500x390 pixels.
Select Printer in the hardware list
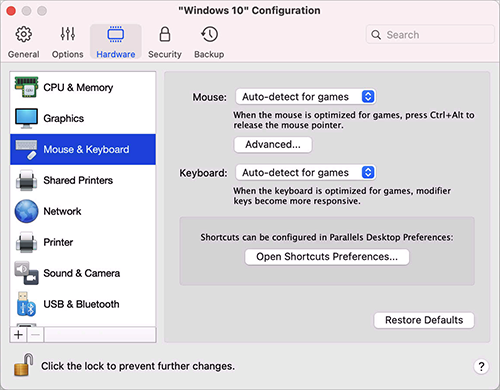coord(83,242)
